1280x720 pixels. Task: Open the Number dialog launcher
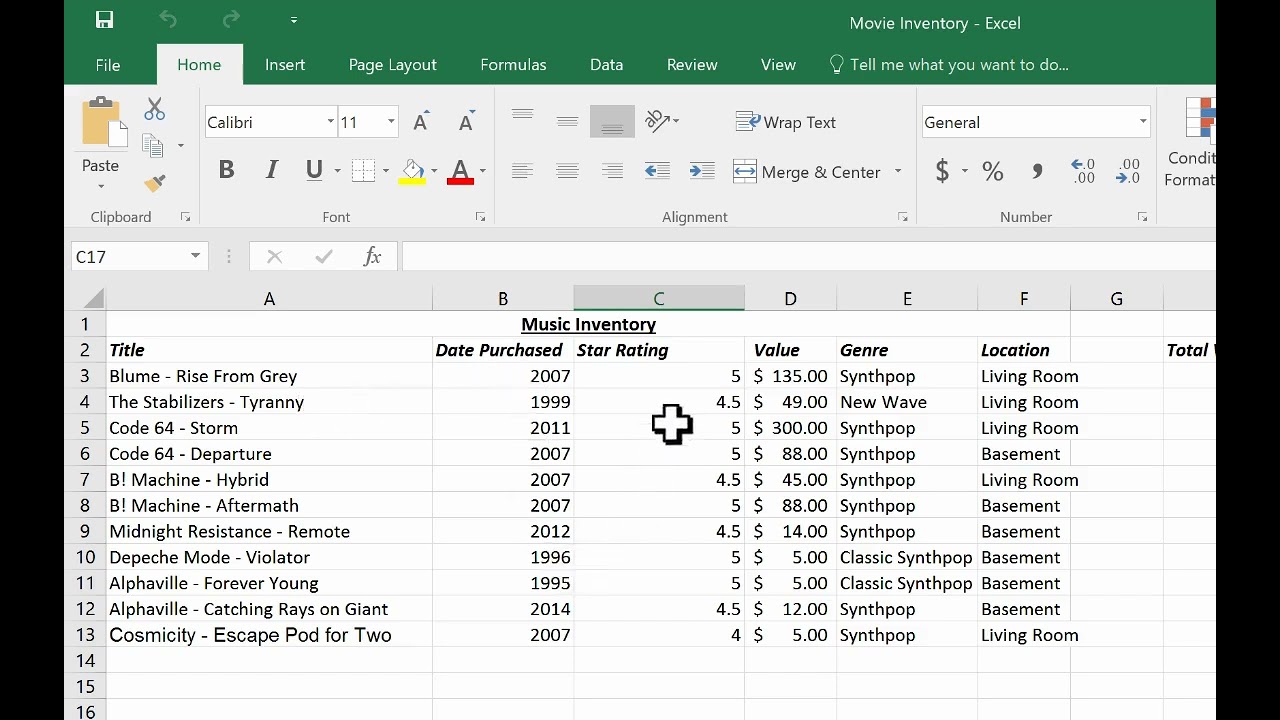1142,217
